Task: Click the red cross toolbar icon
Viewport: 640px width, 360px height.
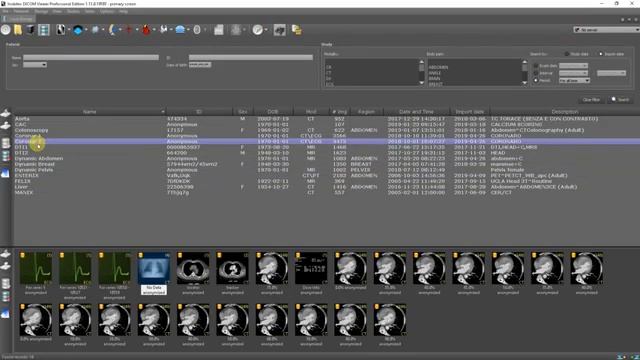Action: coord(129,29)
